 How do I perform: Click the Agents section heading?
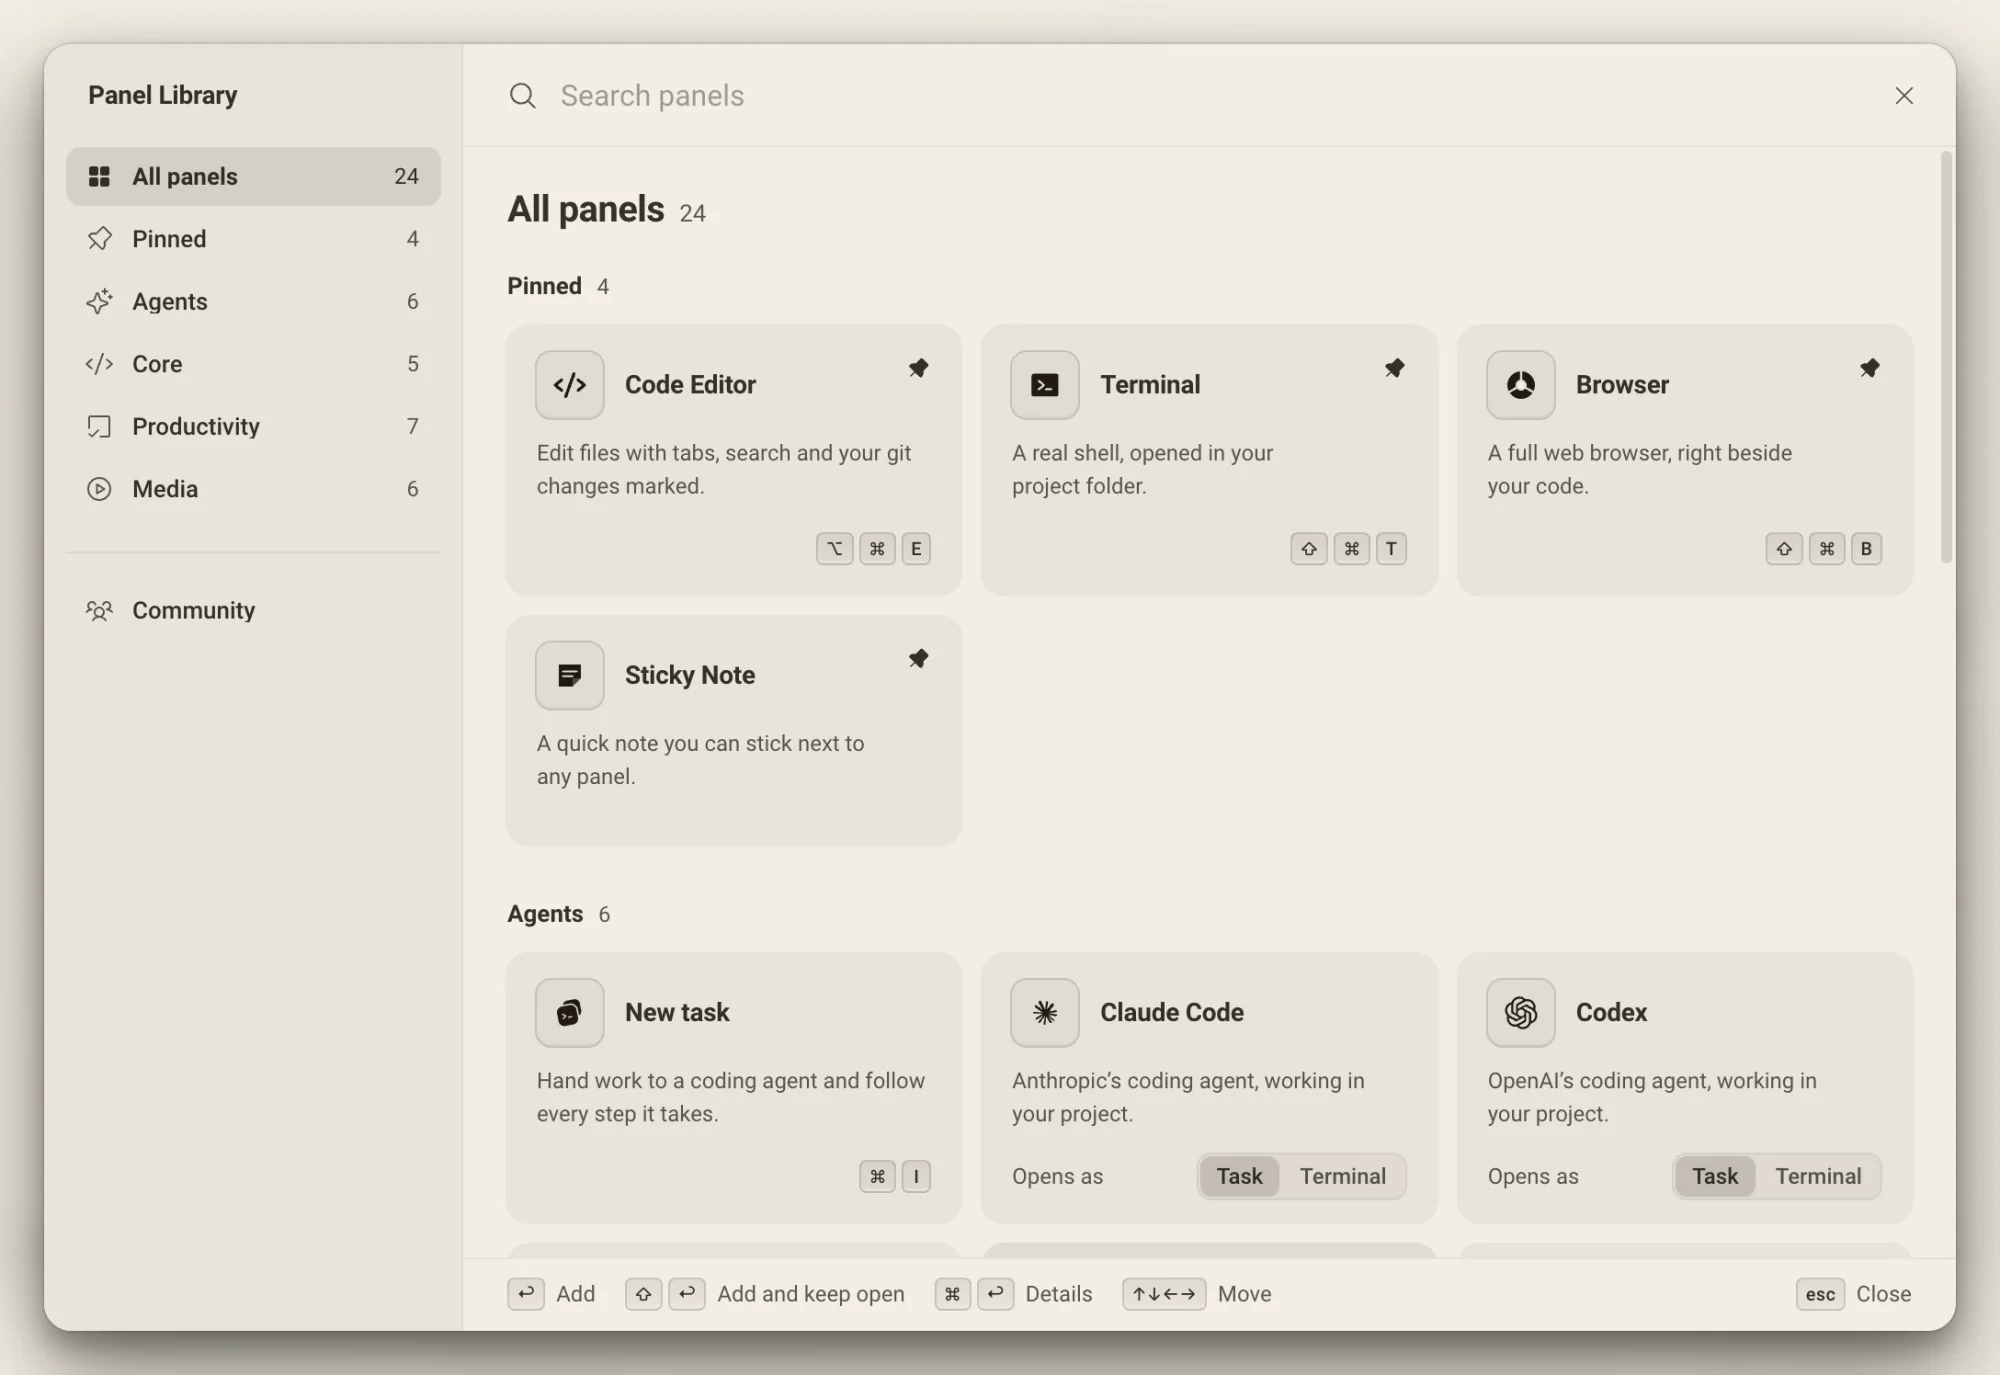(545, 914)
